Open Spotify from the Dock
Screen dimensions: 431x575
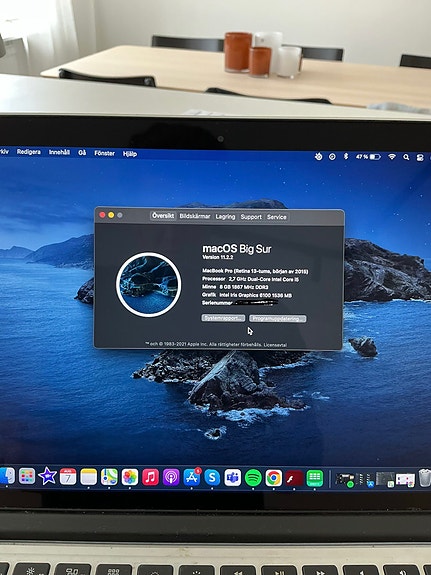pos(253,477)
